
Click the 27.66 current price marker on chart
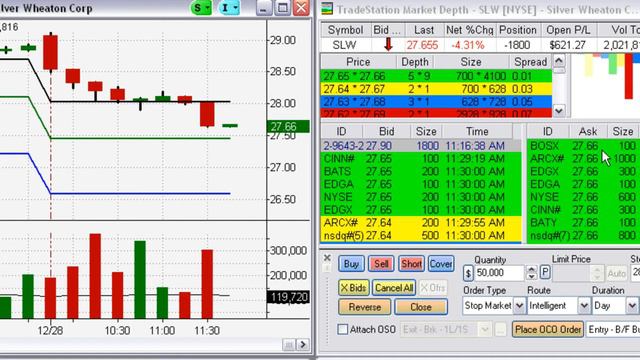[288, 127]
